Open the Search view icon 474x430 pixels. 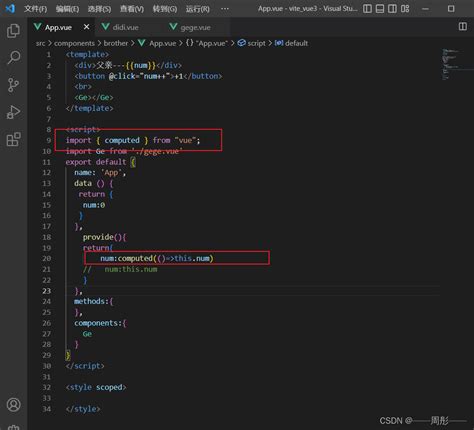click(13, 57)
